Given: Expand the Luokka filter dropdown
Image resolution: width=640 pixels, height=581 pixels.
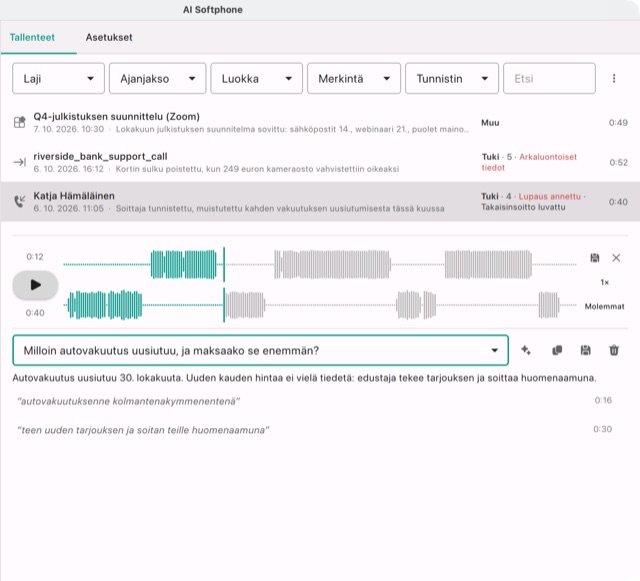Looking at the screenshot, I should click(x=256, y=78).
